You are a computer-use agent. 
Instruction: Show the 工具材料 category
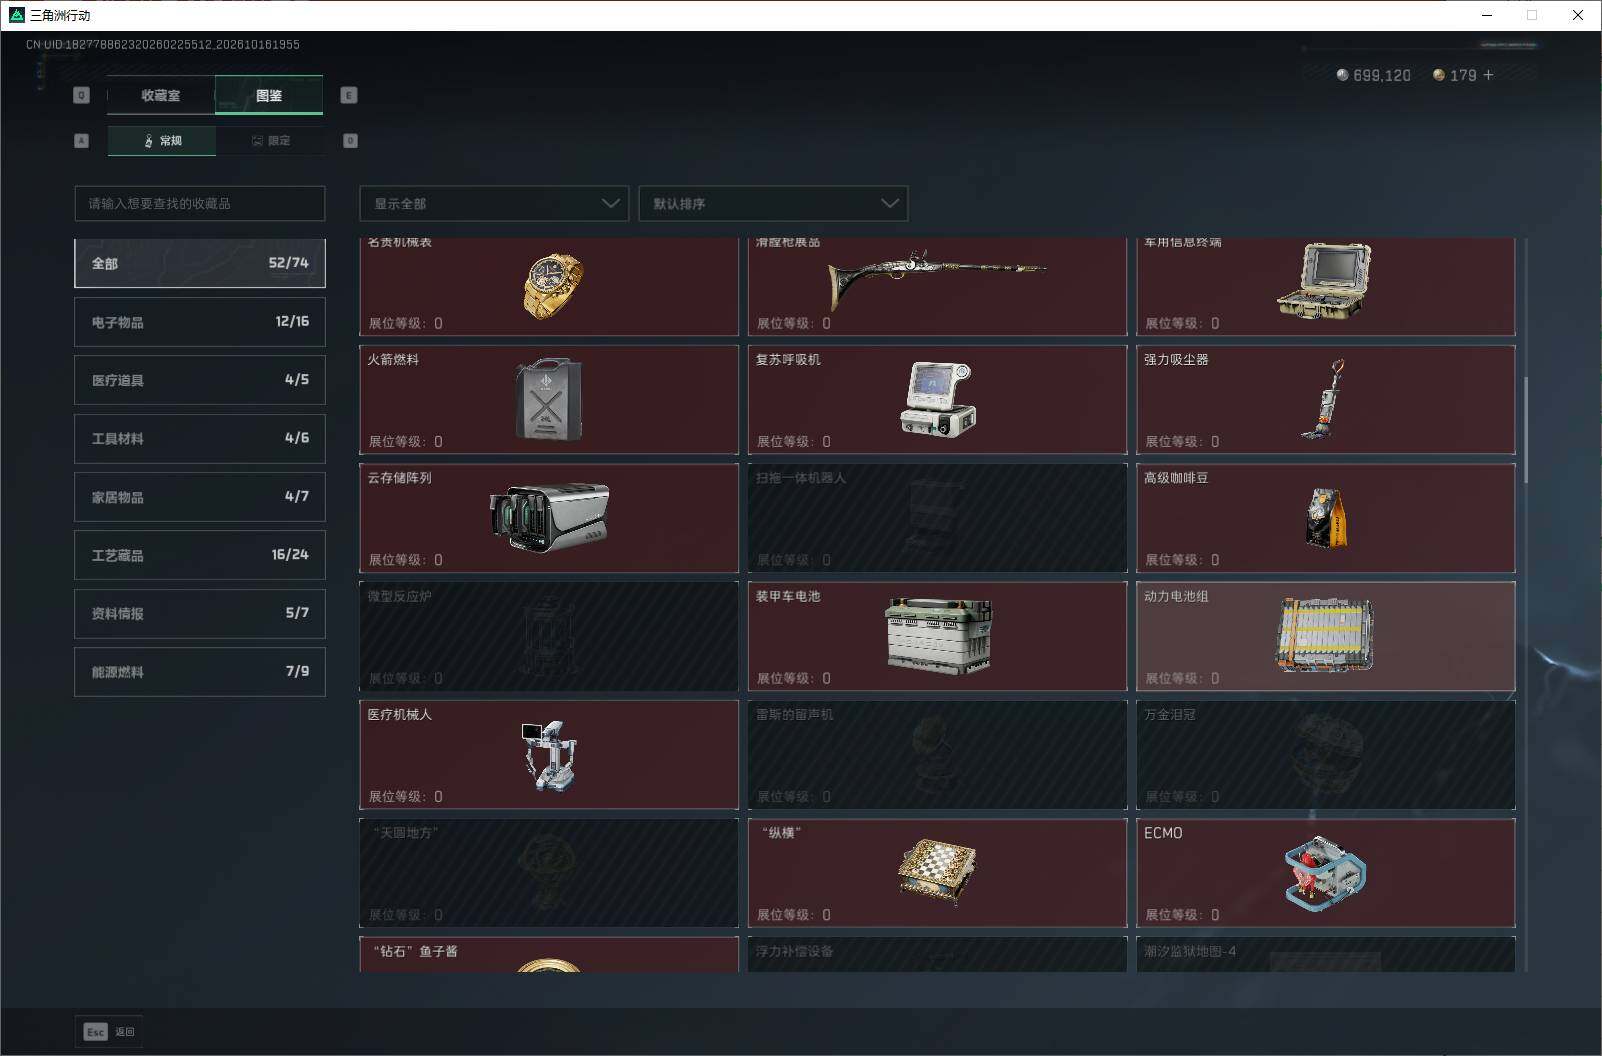(x=200, y=438)
